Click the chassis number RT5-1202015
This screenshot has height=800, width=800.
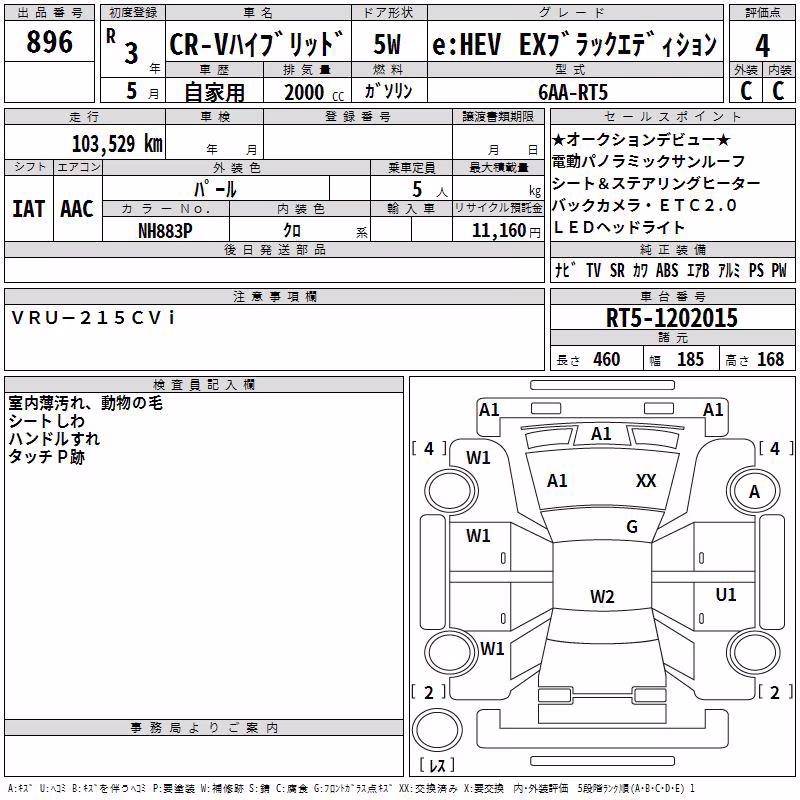coord(672,318)
